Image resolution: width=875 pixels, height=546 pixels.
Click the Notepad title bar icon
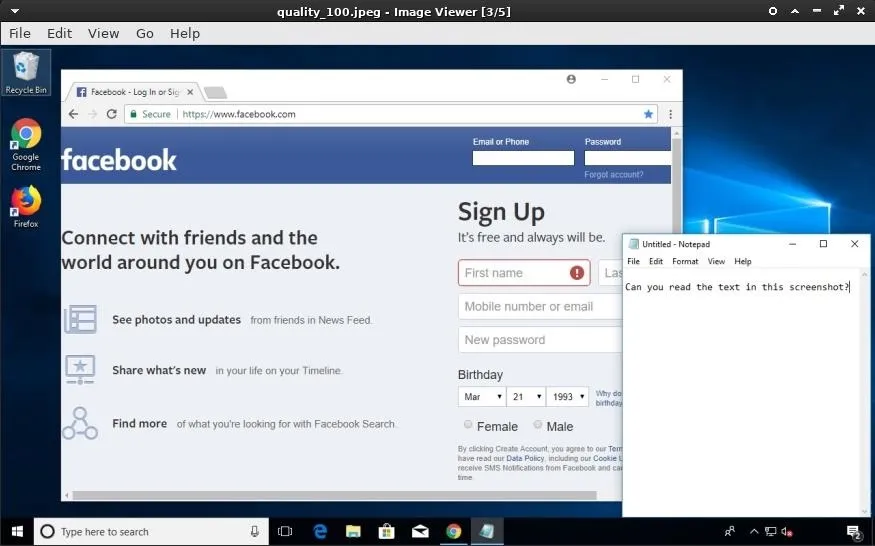pyautogui.click(x=633, y=244)
